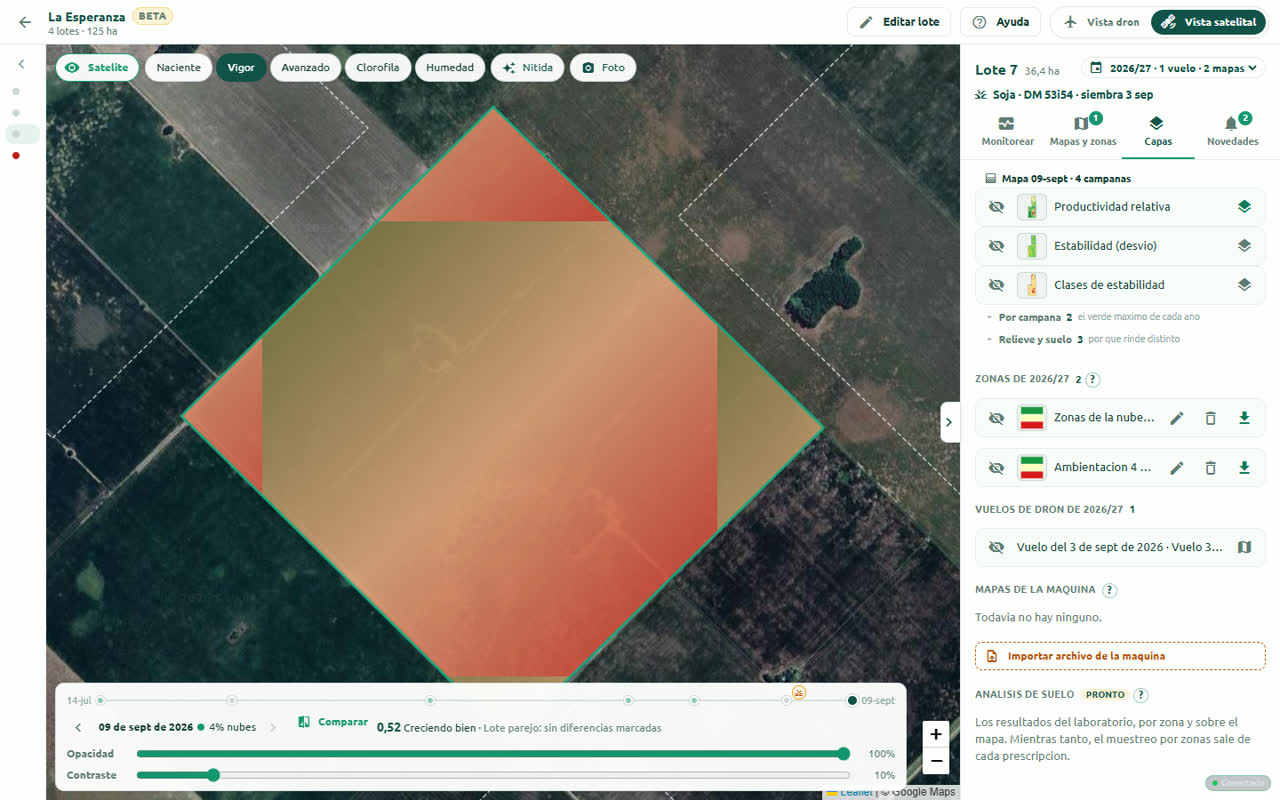This screenshot has width=1280, height=800.
Task: Show the Estabilidad (desvio) layer
Action: pos(996,246)
